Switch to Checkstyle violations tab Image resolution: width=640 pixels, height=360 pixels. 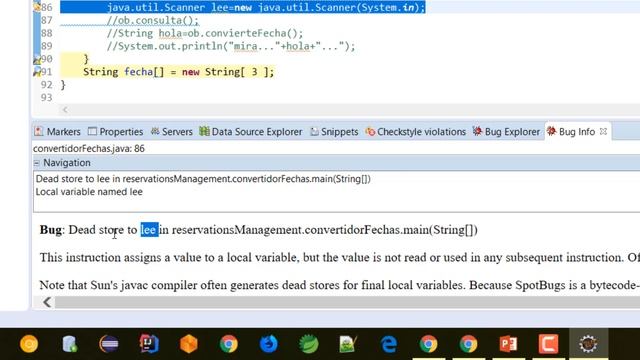coord(416,132)
